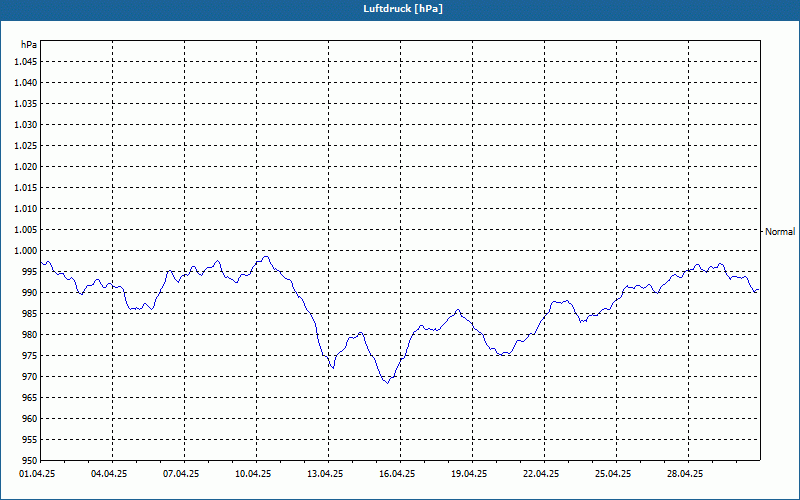Select the 04.04.25 date label

[109, 474]
